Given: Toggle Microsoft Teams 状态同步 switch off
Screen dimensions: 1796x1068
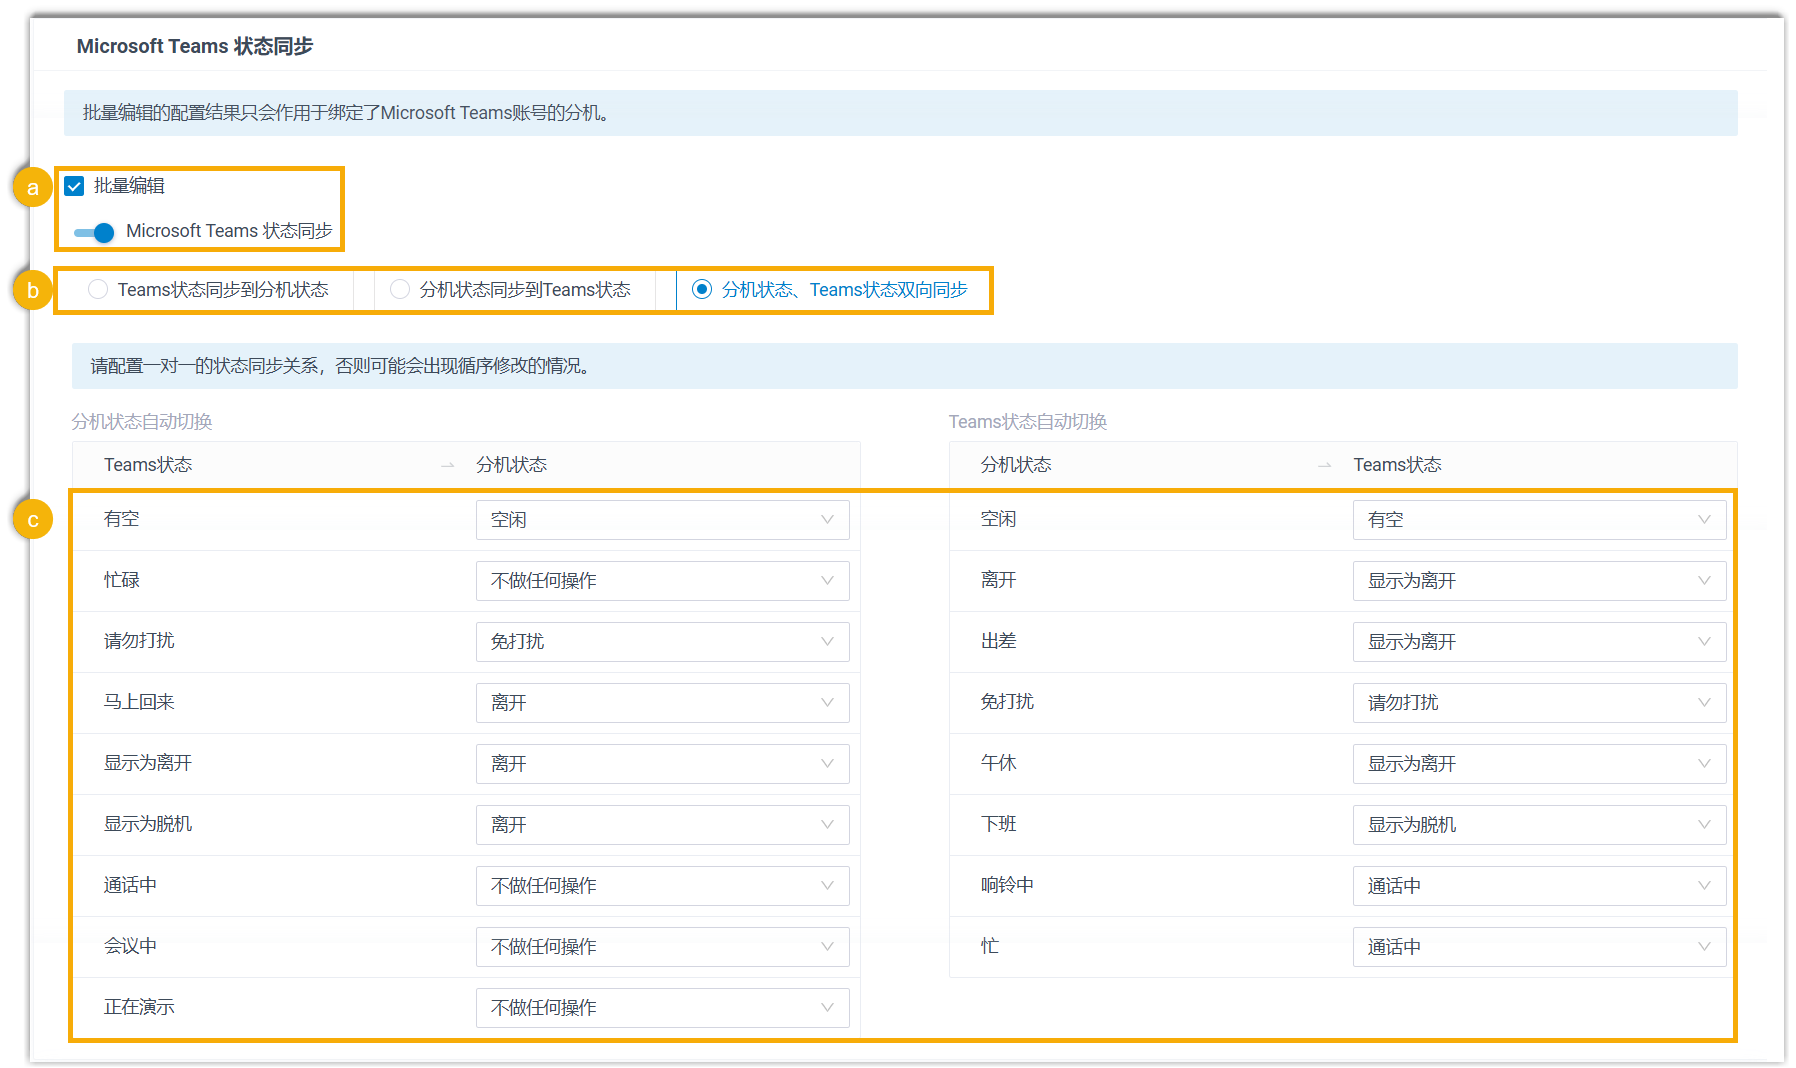Looking at the screenshot, I should coord(95,232).
